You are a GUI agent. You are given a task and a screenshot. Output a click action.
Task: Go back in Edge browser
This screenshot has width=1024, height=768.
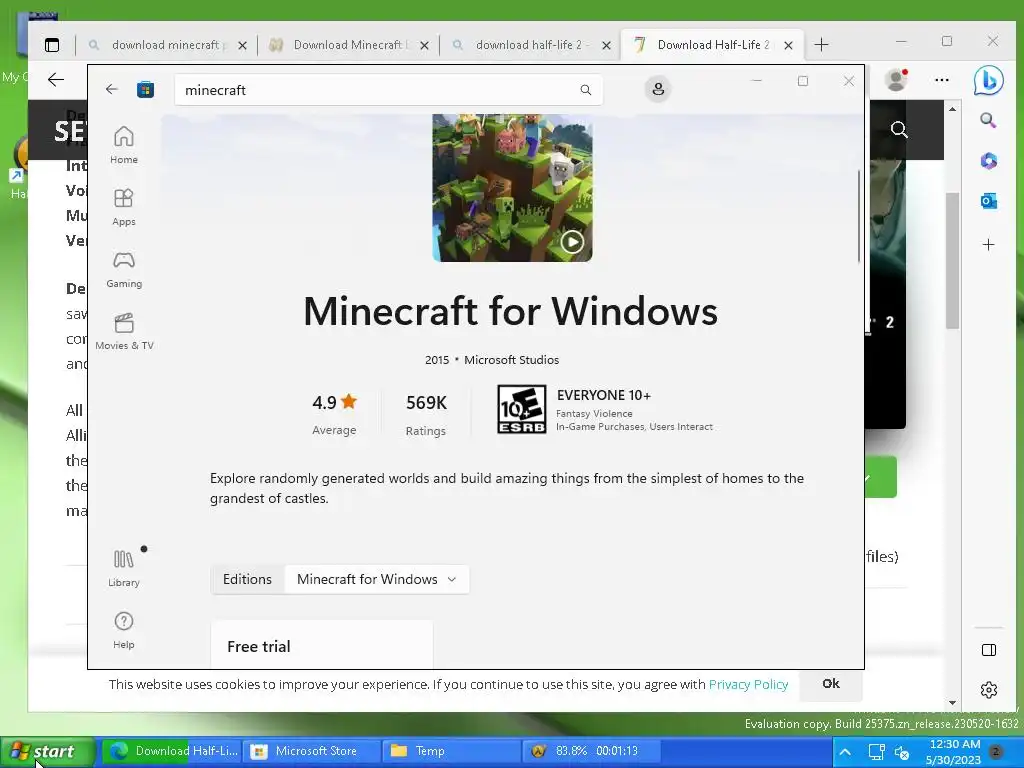[x=56, y=80]
